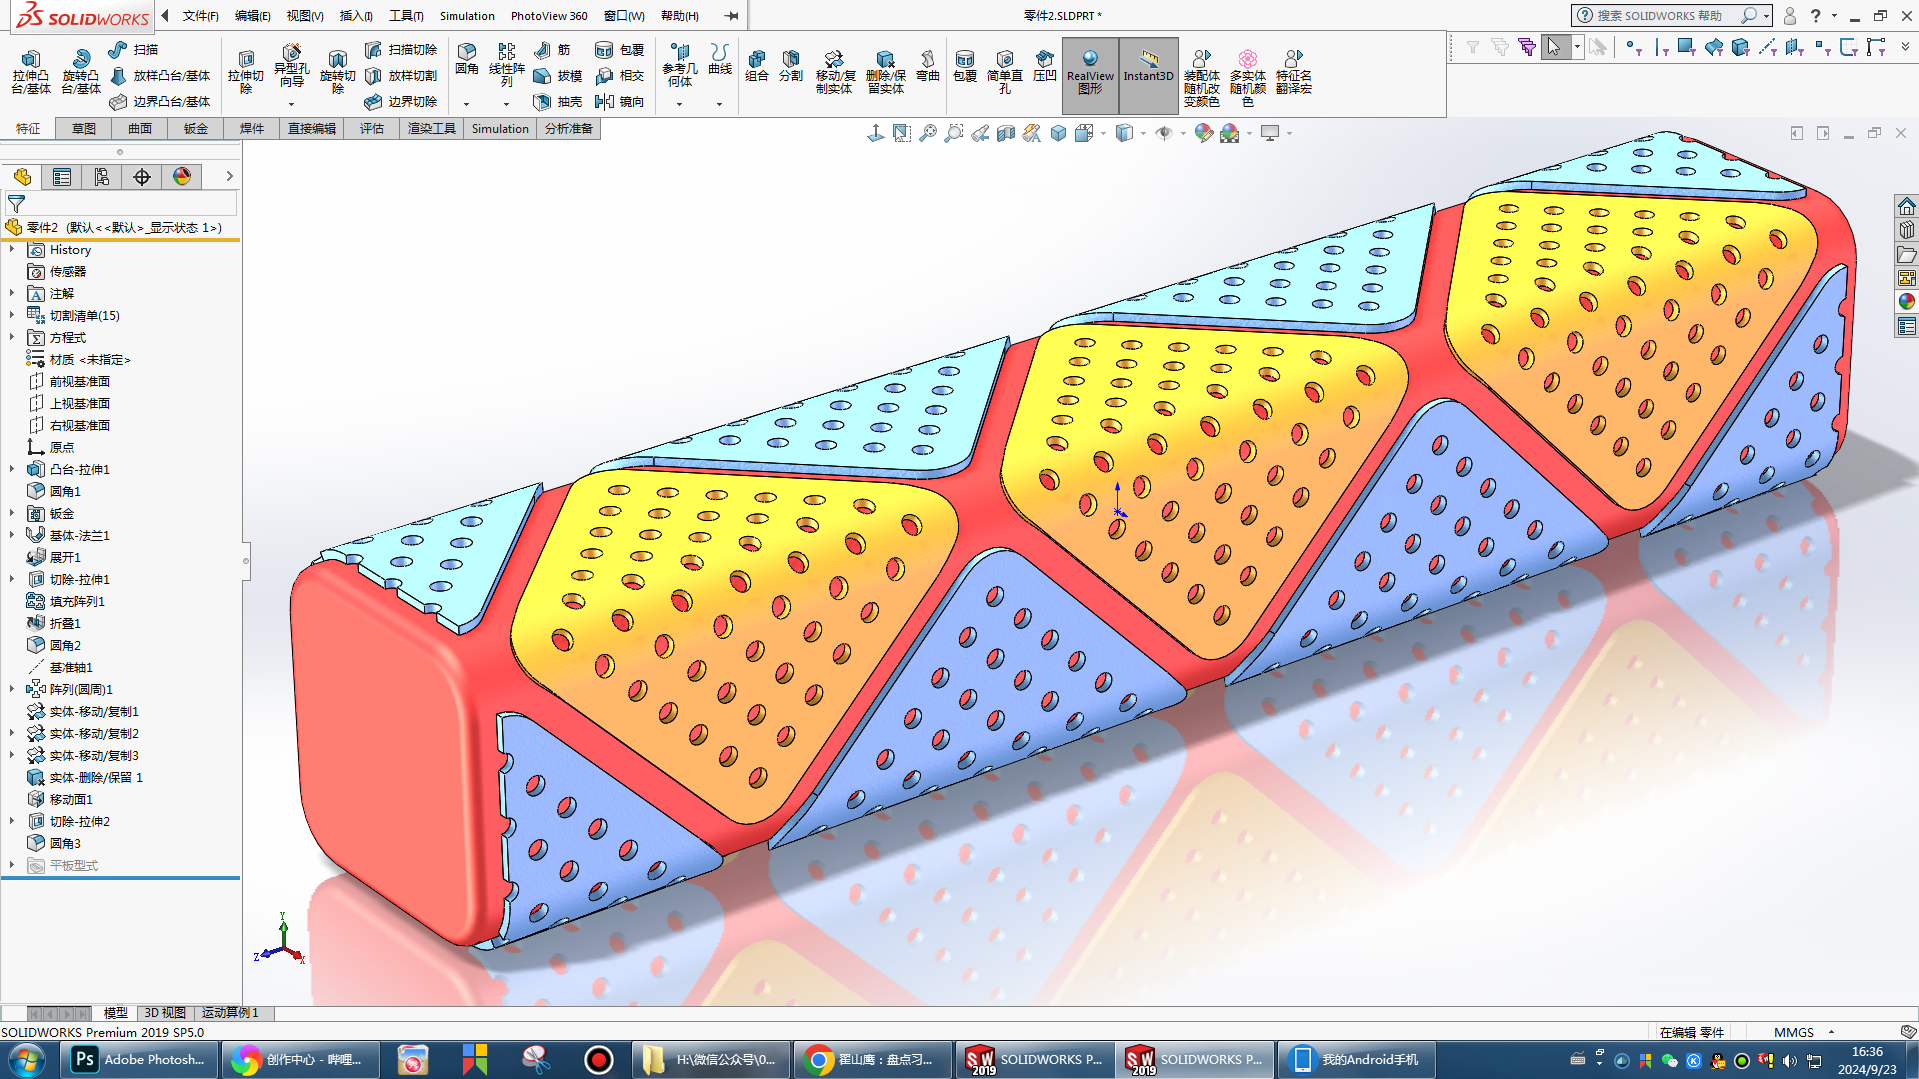
Task: Open the 工具(T) menu
Action: (x=406, y=16)
